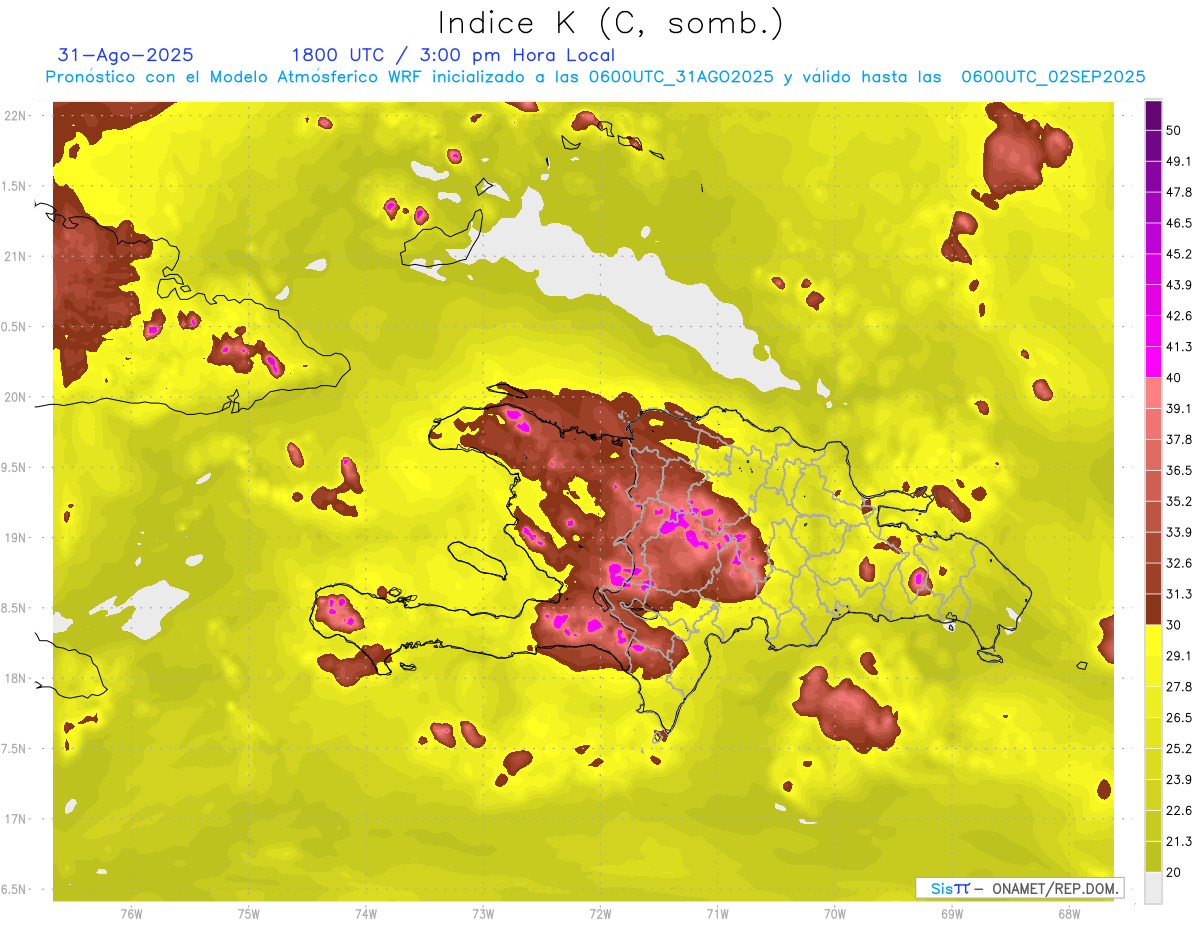
Task: Click the '40' colorbar value
Action: click(x=1173, y=377)
